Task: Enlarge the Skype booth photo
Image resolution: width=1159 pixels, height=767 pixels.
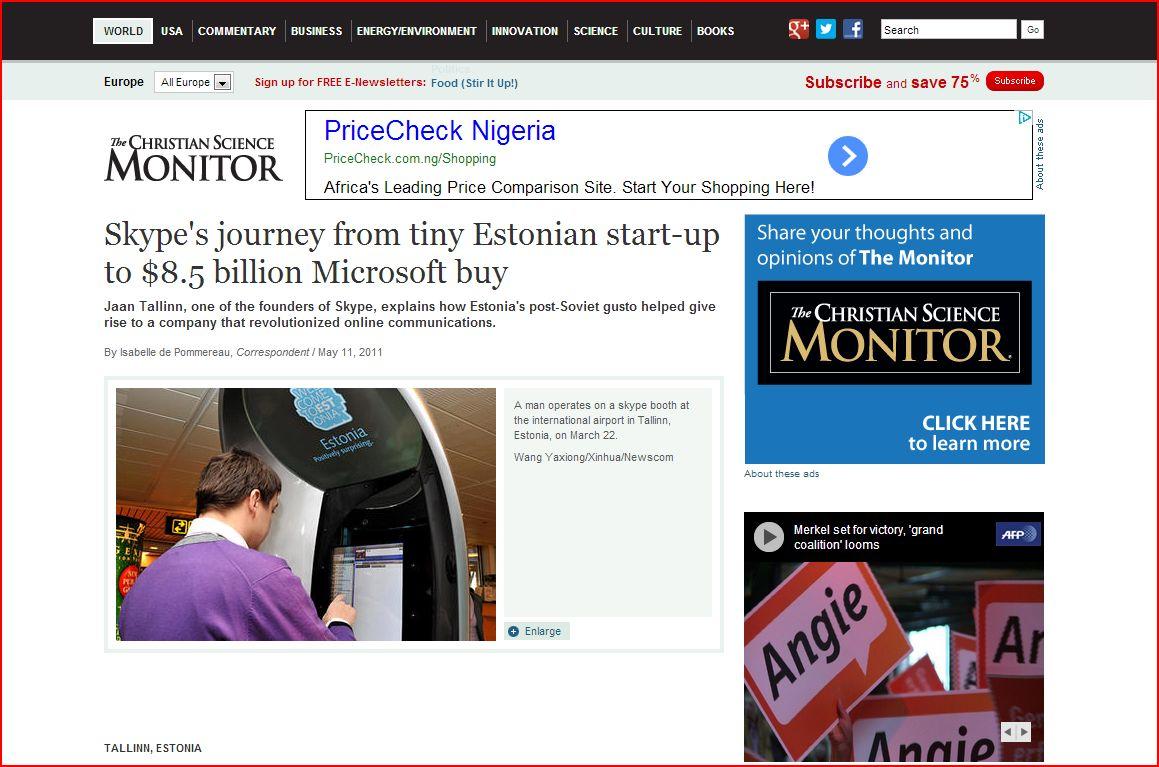Action: coord(537,631)
